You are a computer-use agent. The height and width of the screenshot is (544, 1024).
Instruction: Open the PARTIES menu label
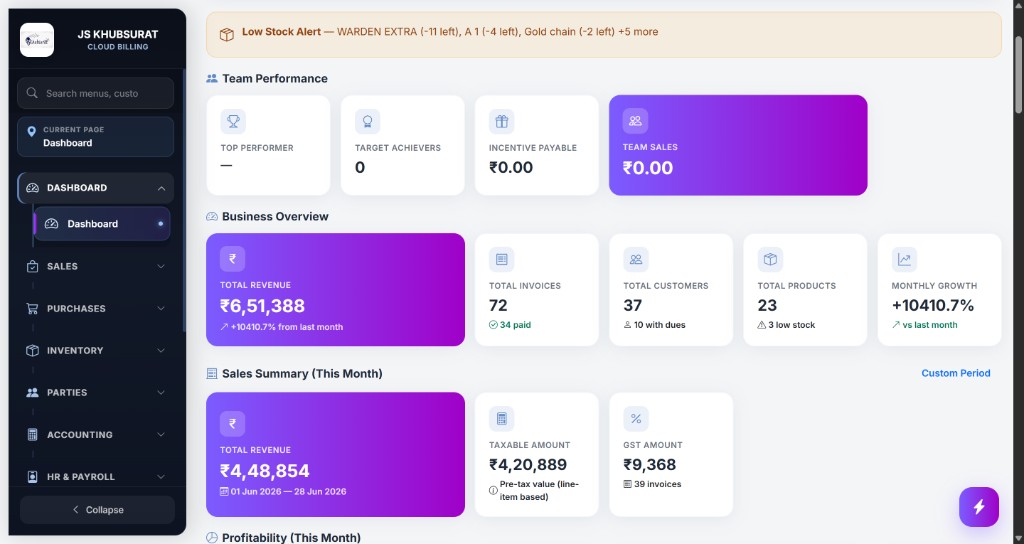click(x=67, y=392)
